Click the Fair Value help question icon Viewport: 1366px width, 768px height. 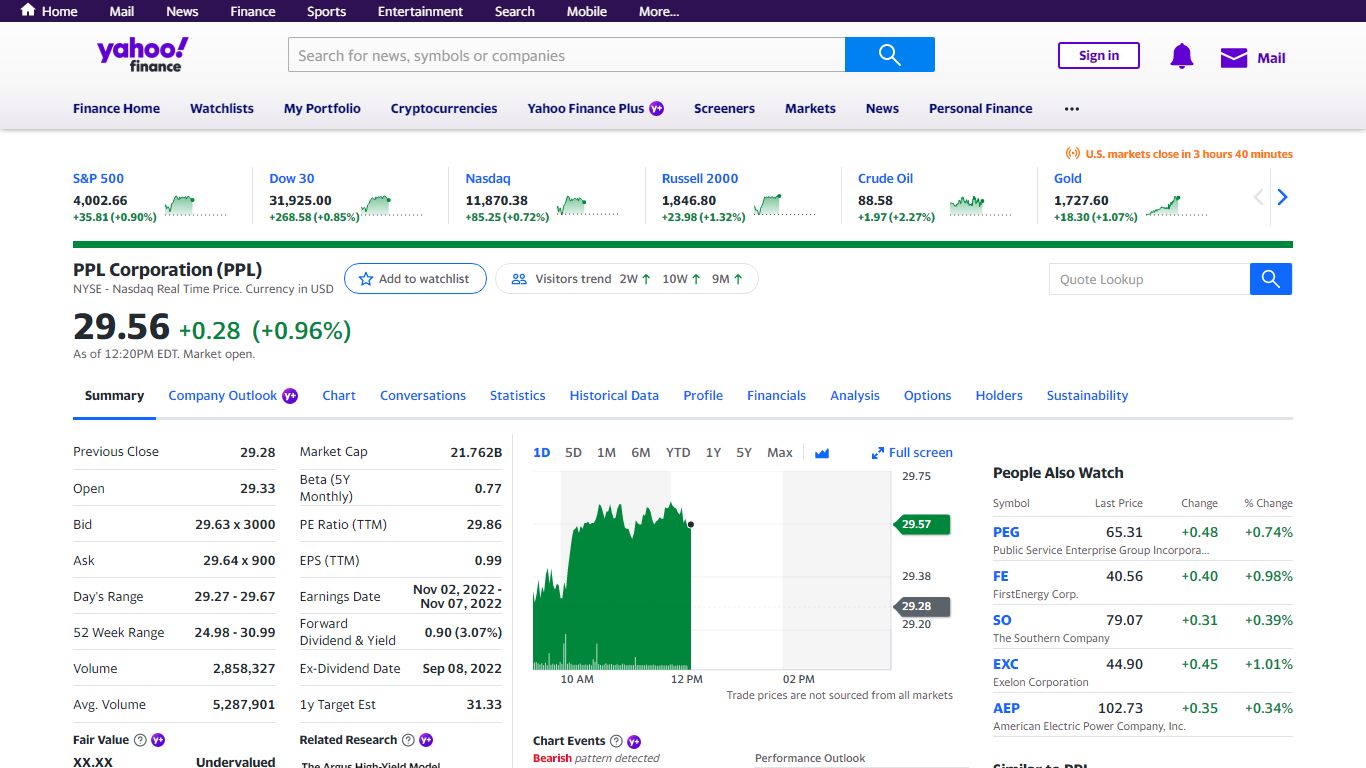[x=140, y=740]
